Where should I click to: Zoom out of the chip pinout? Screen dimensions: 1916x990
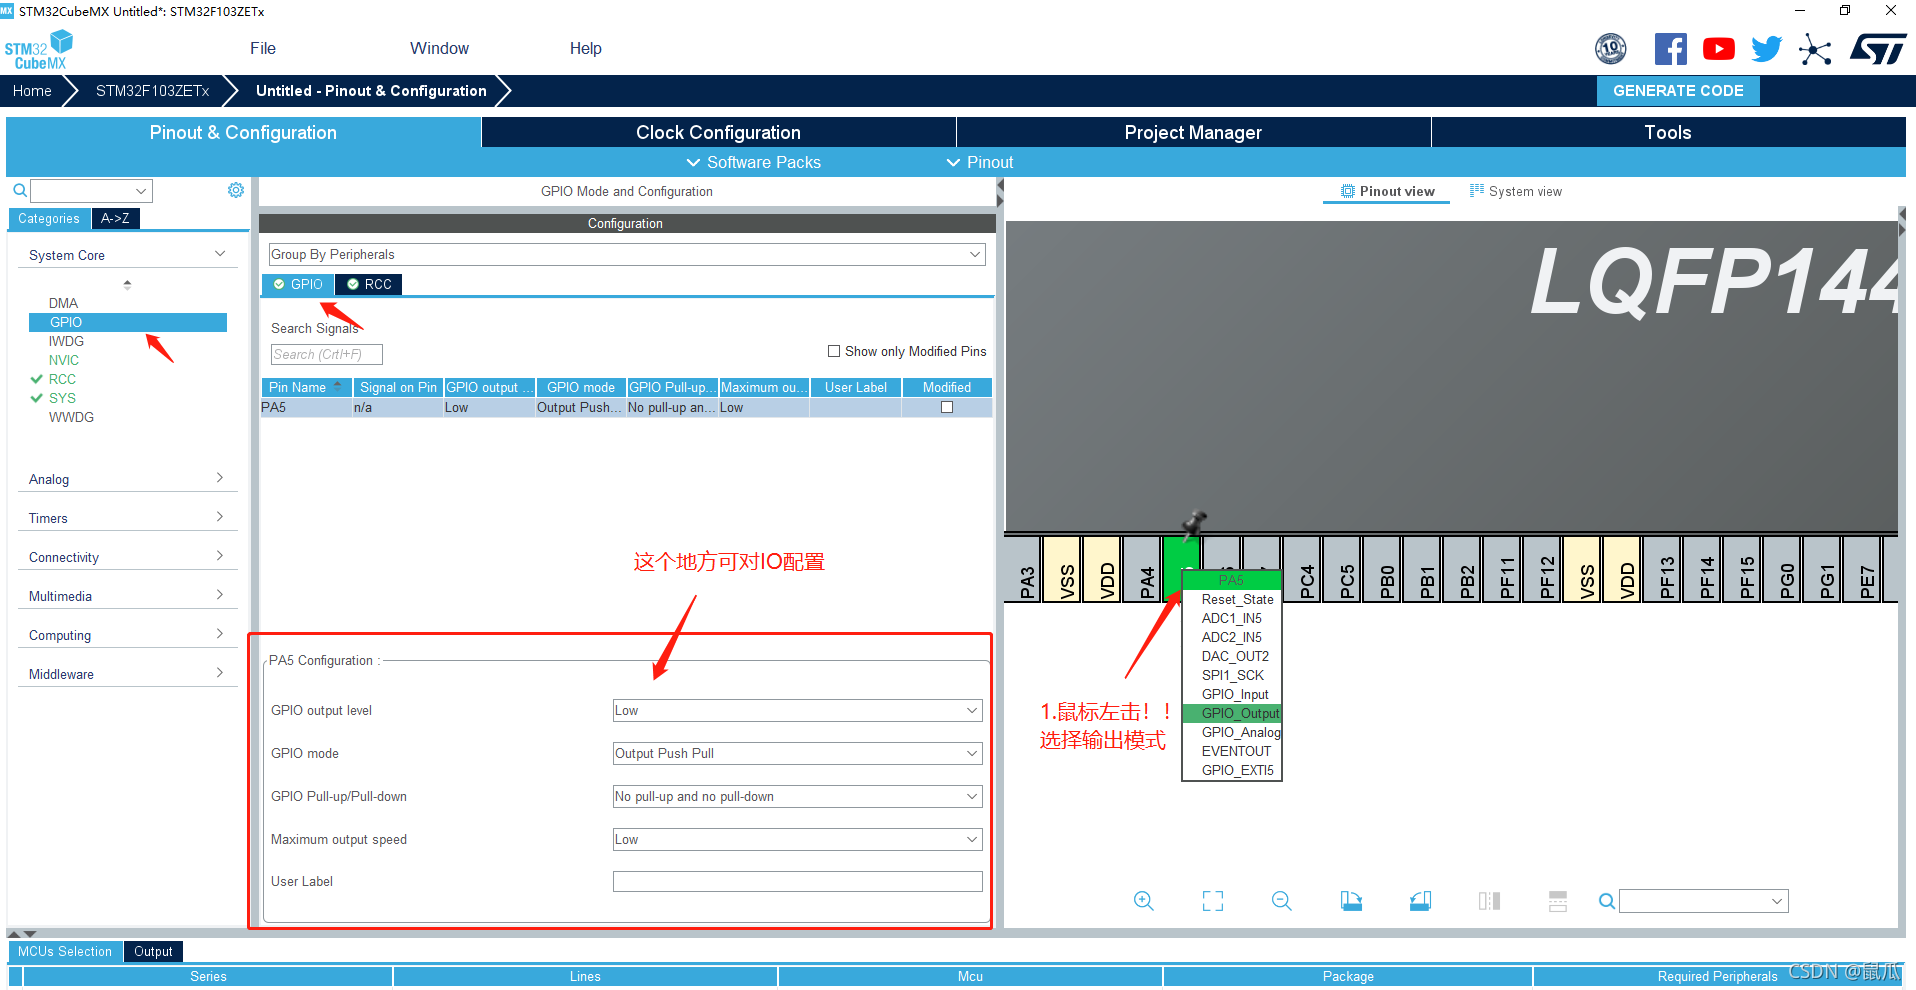click(x=1282, y=901)
